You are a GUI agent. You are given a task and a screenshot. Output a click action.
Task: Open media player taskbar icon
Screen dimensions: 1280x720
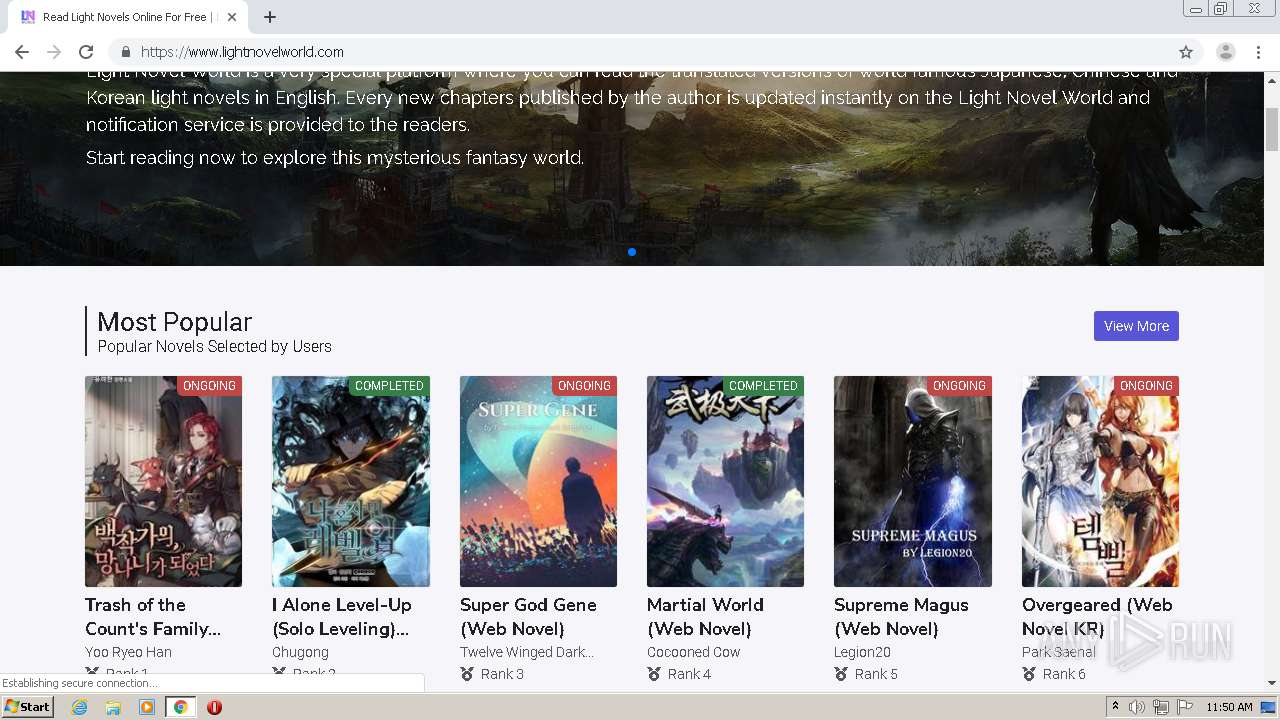point(147,707)
